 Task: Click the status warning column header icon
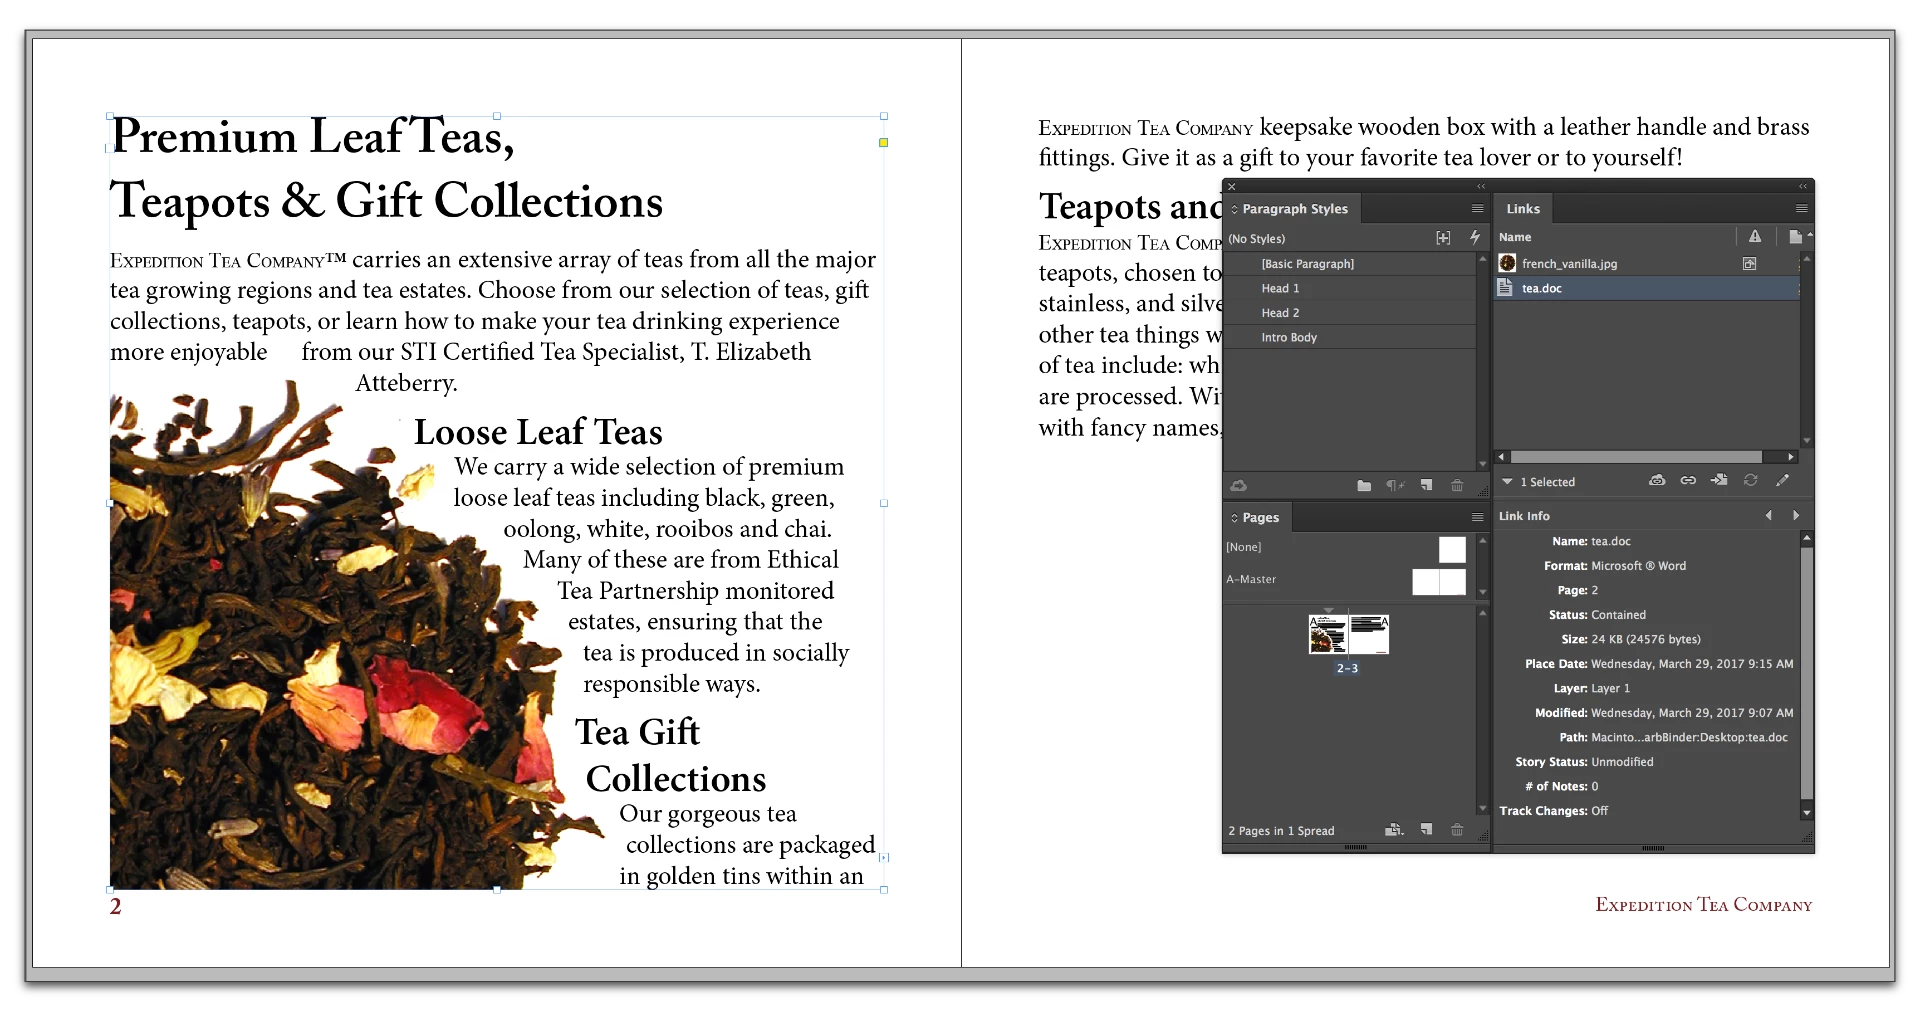coord(1755,237)
